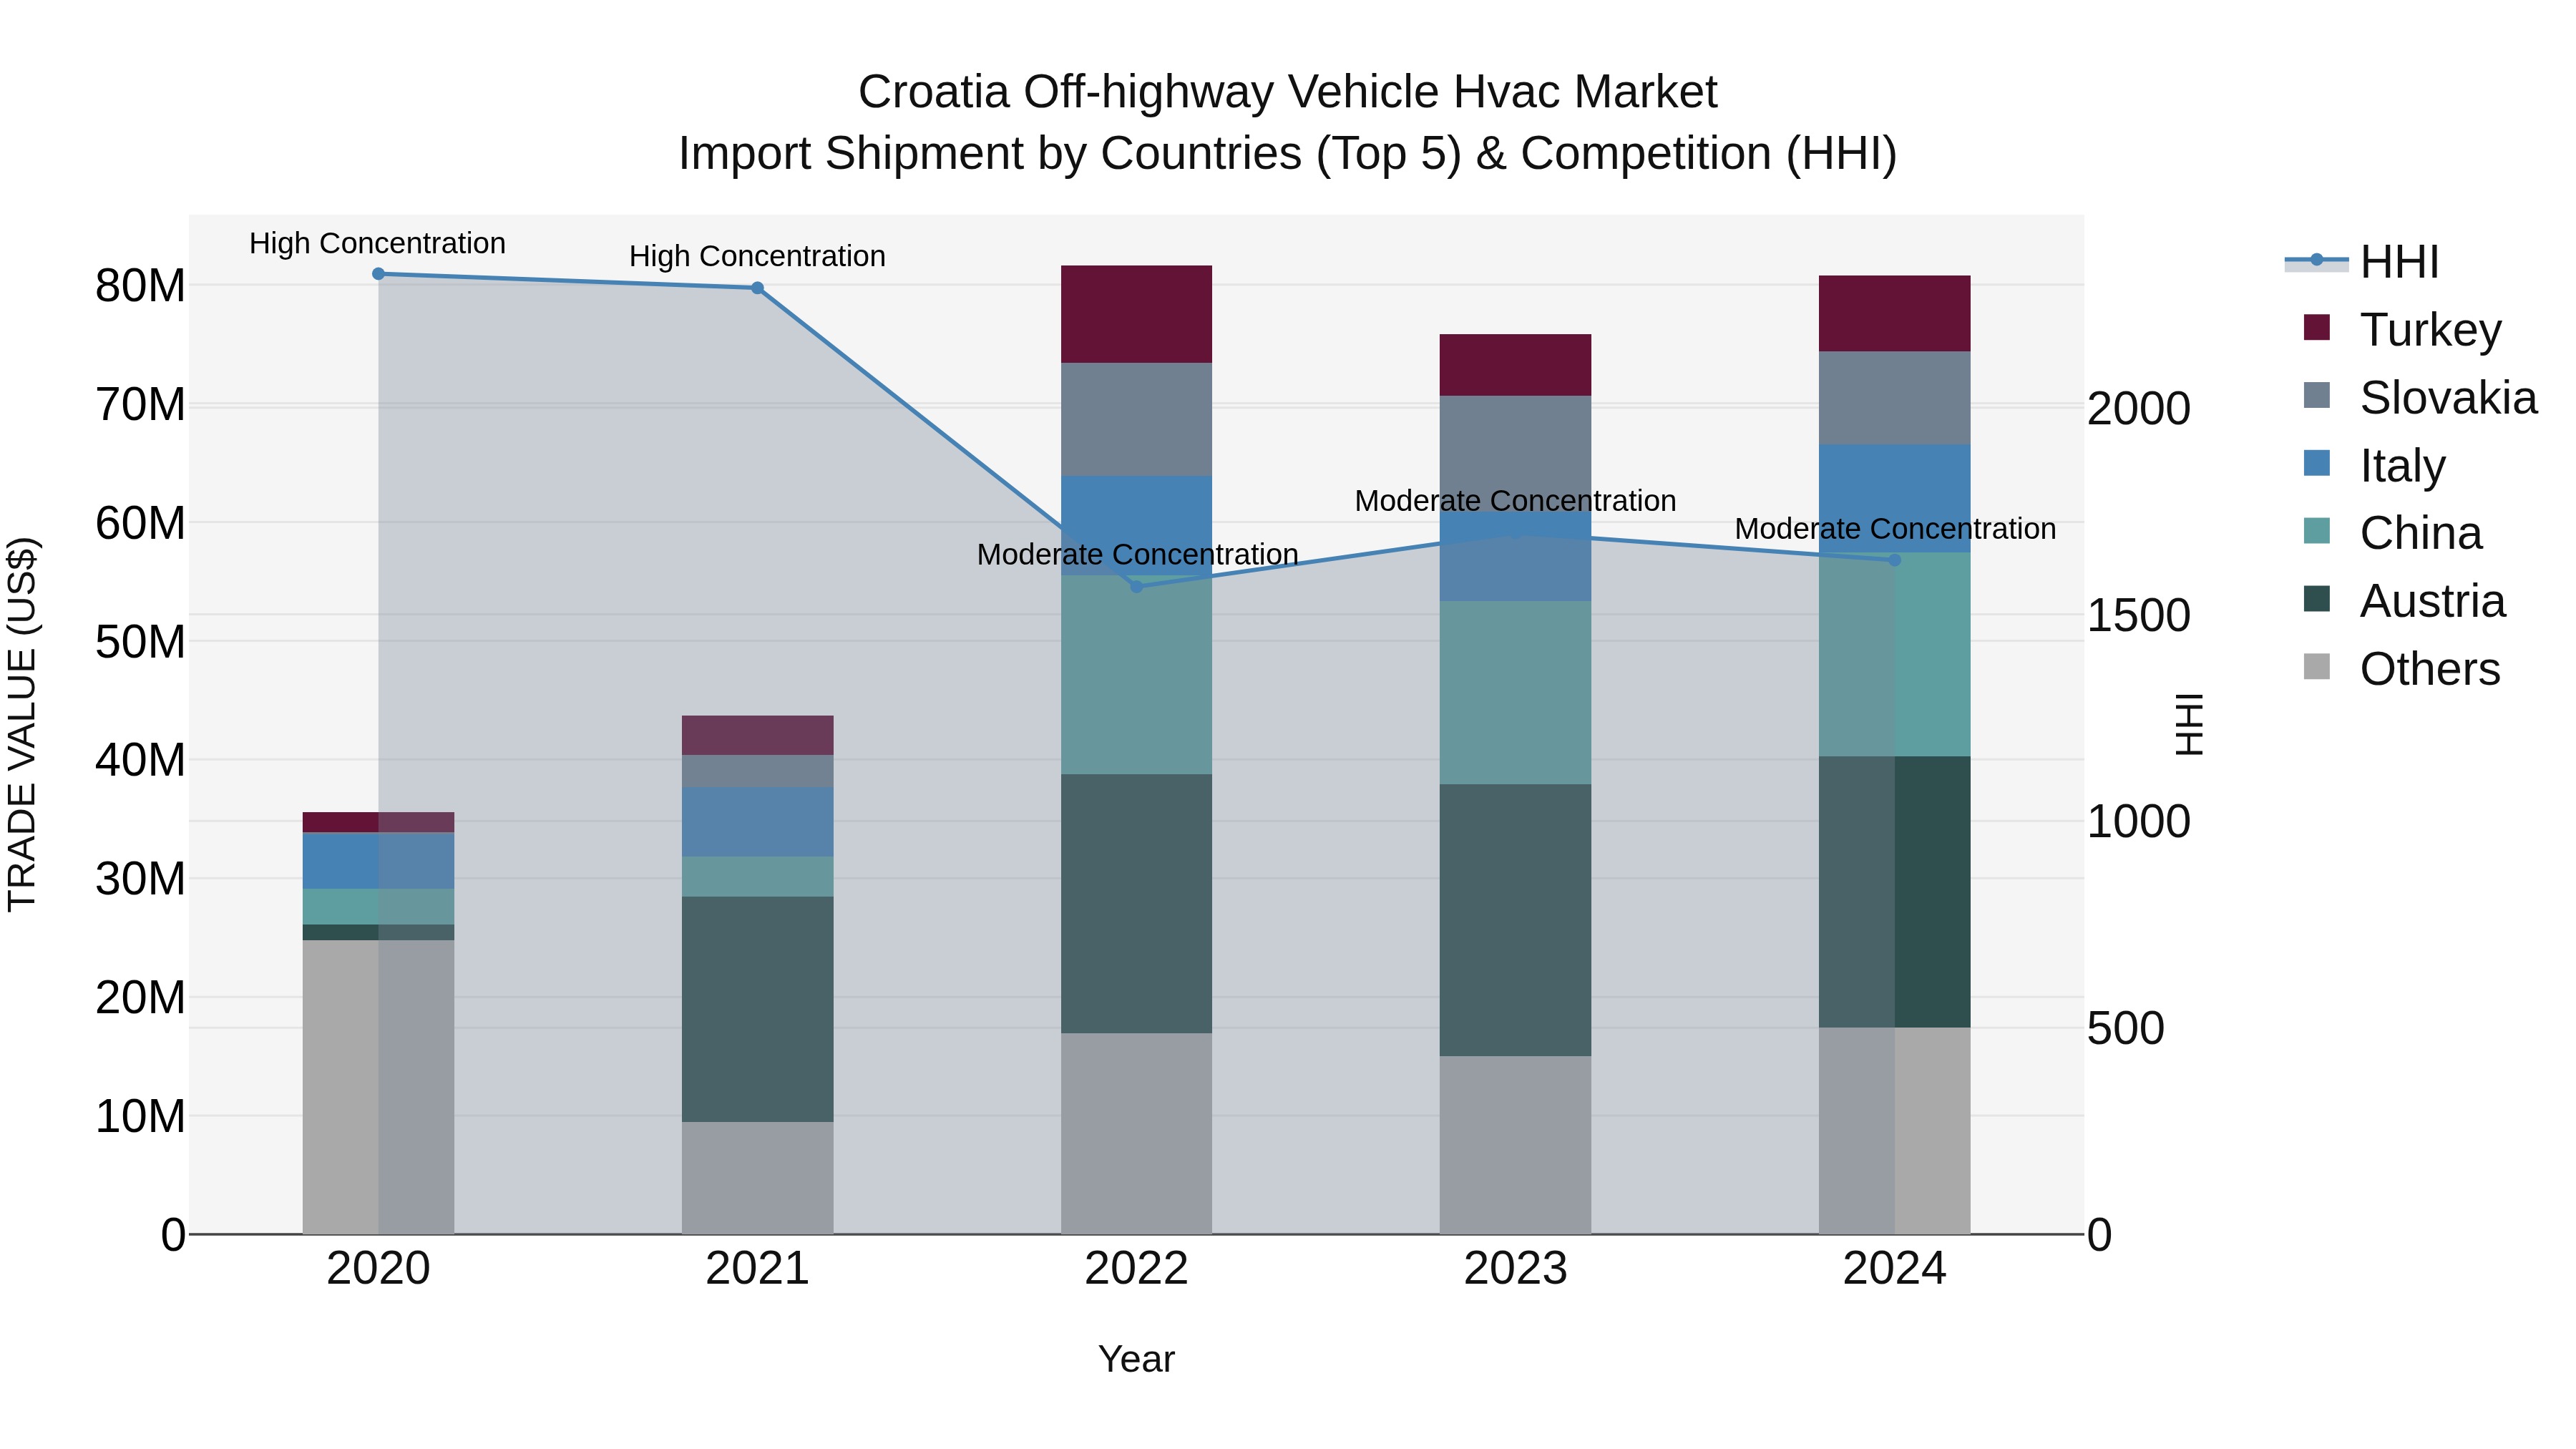Toggle the HHI legend entry

pyautogui.click(x=2362, y=262)
